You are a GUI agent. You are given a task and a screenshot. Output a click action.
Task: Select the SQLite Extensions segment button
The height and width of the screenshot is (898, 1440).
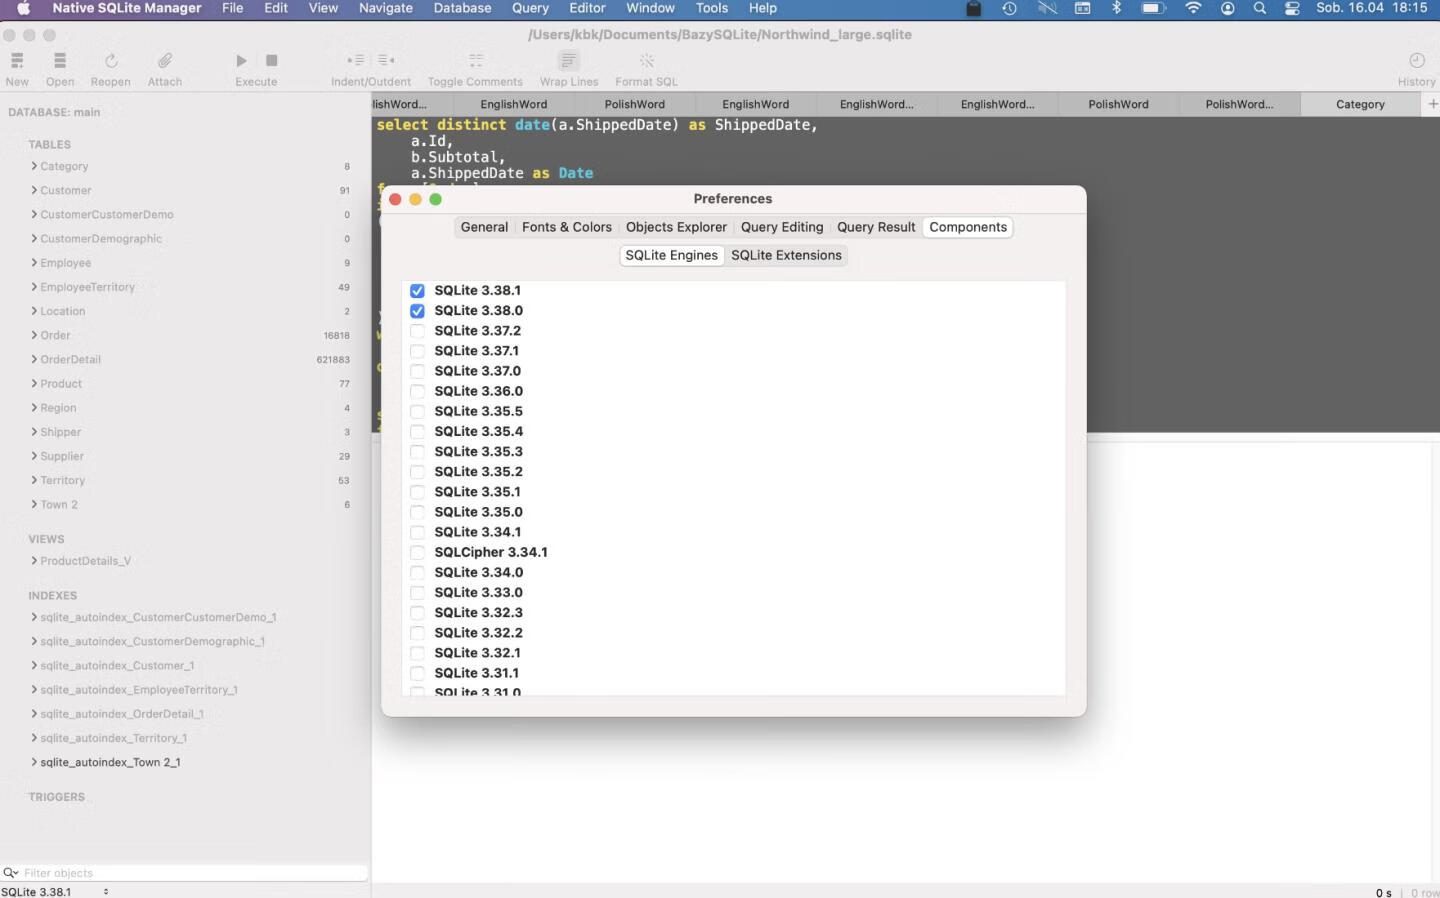(786, 255)
